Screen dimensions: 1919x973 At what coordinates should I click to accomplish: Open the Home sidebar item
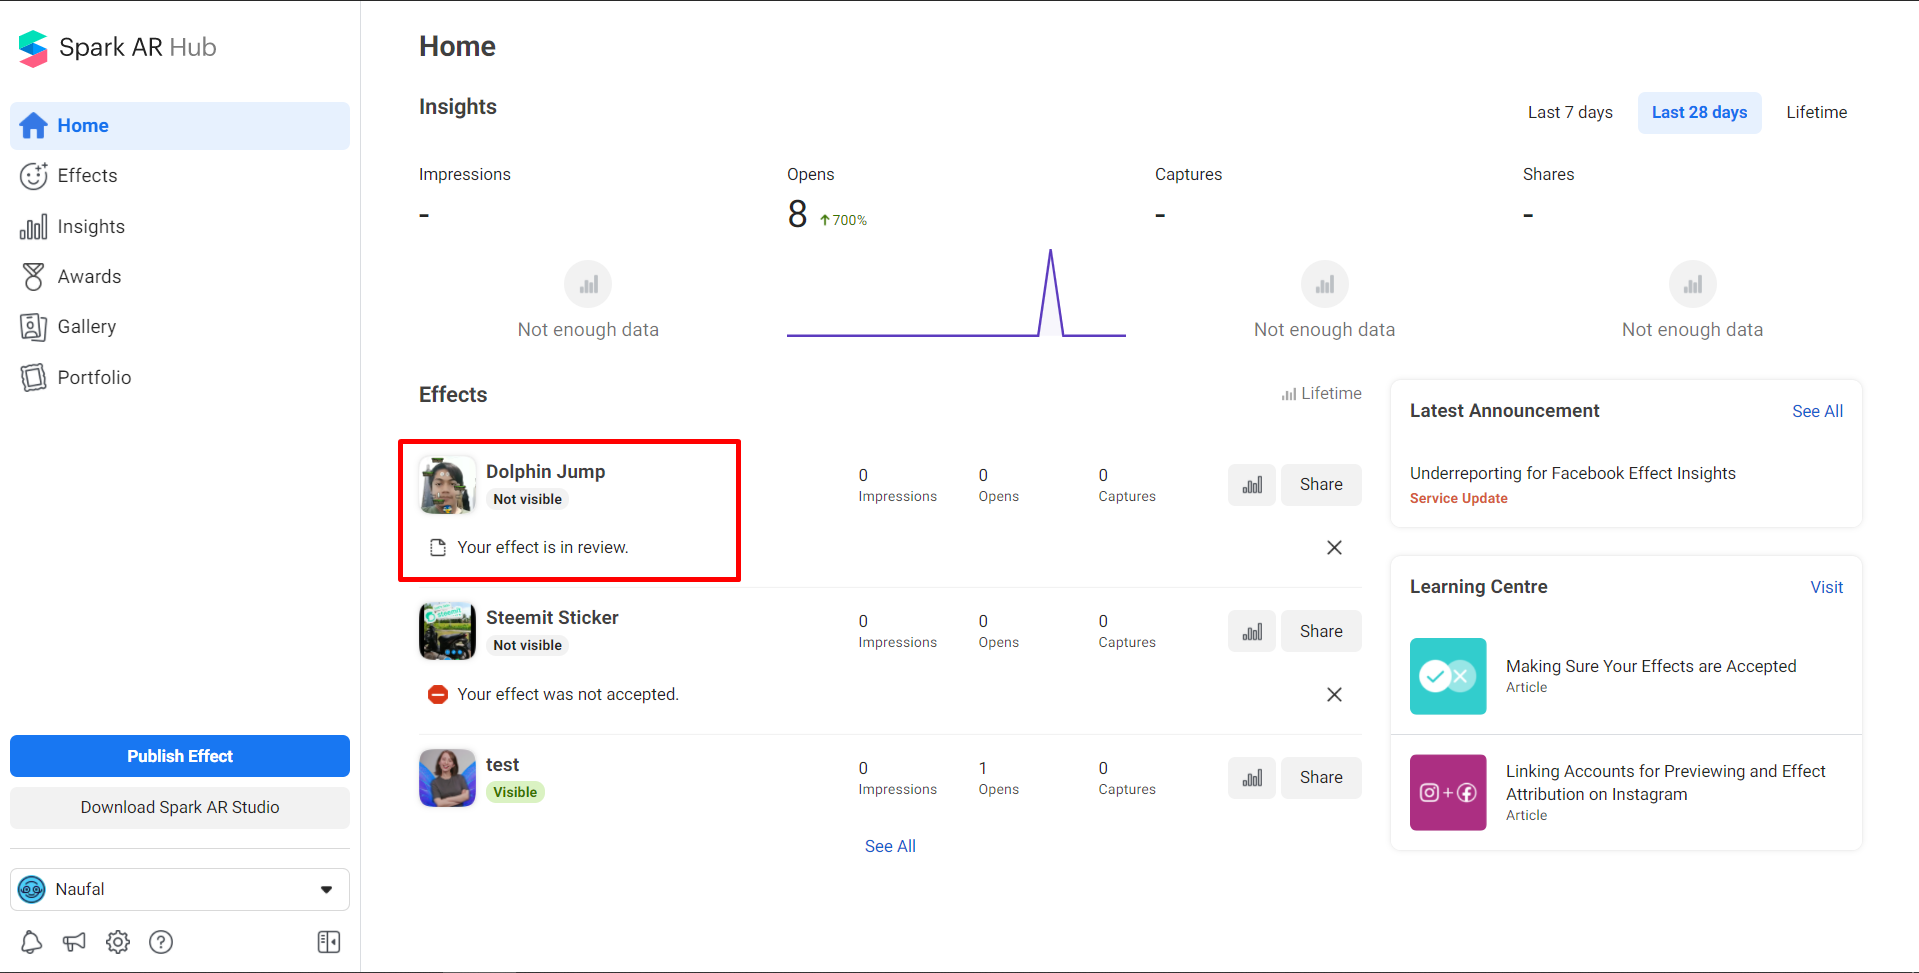[x=180, y=126]
